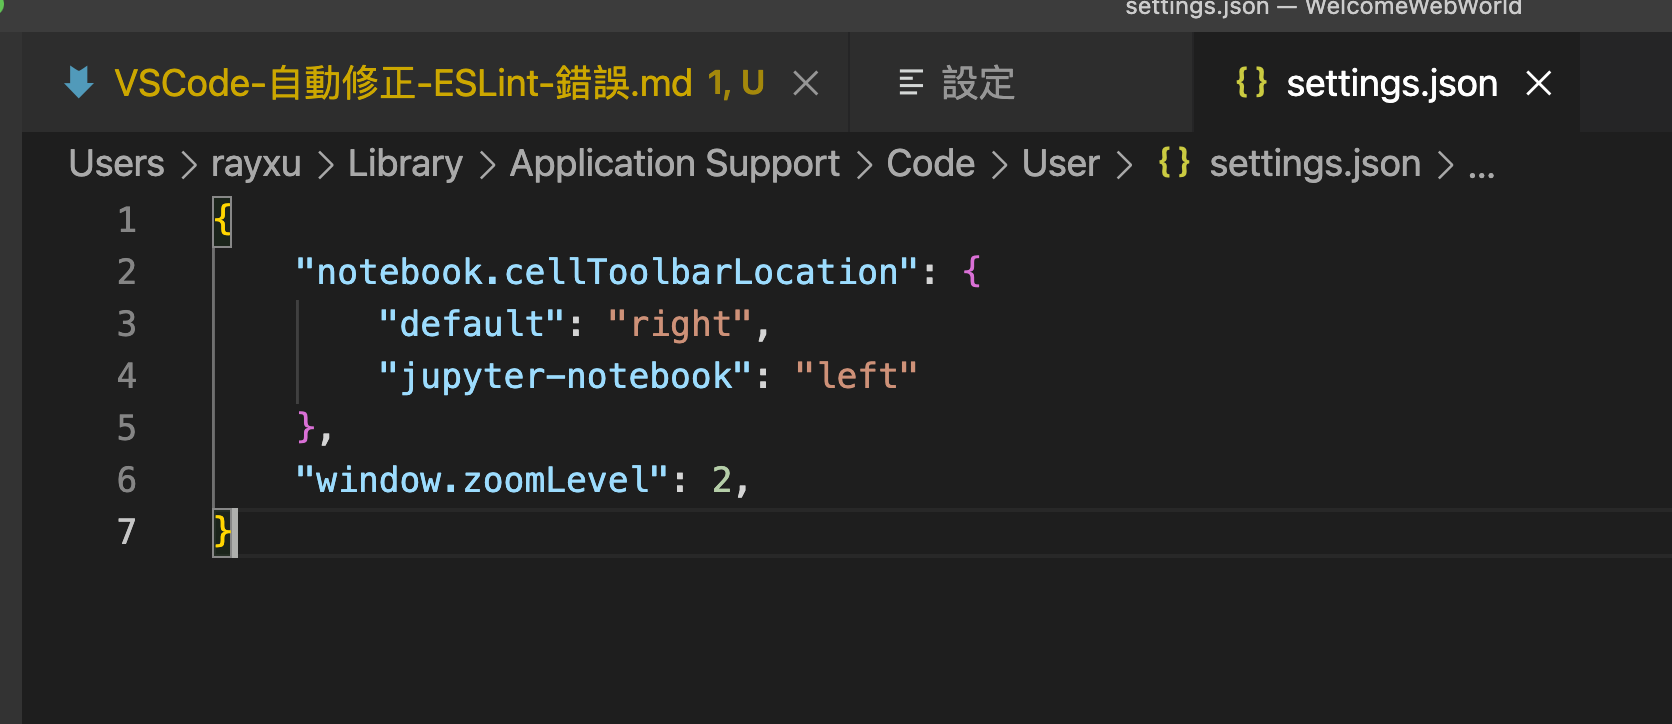The width and height of the screenshot is (1672, 724).
Task: Select the settings.json editor tab
Action: (1391, 83)
